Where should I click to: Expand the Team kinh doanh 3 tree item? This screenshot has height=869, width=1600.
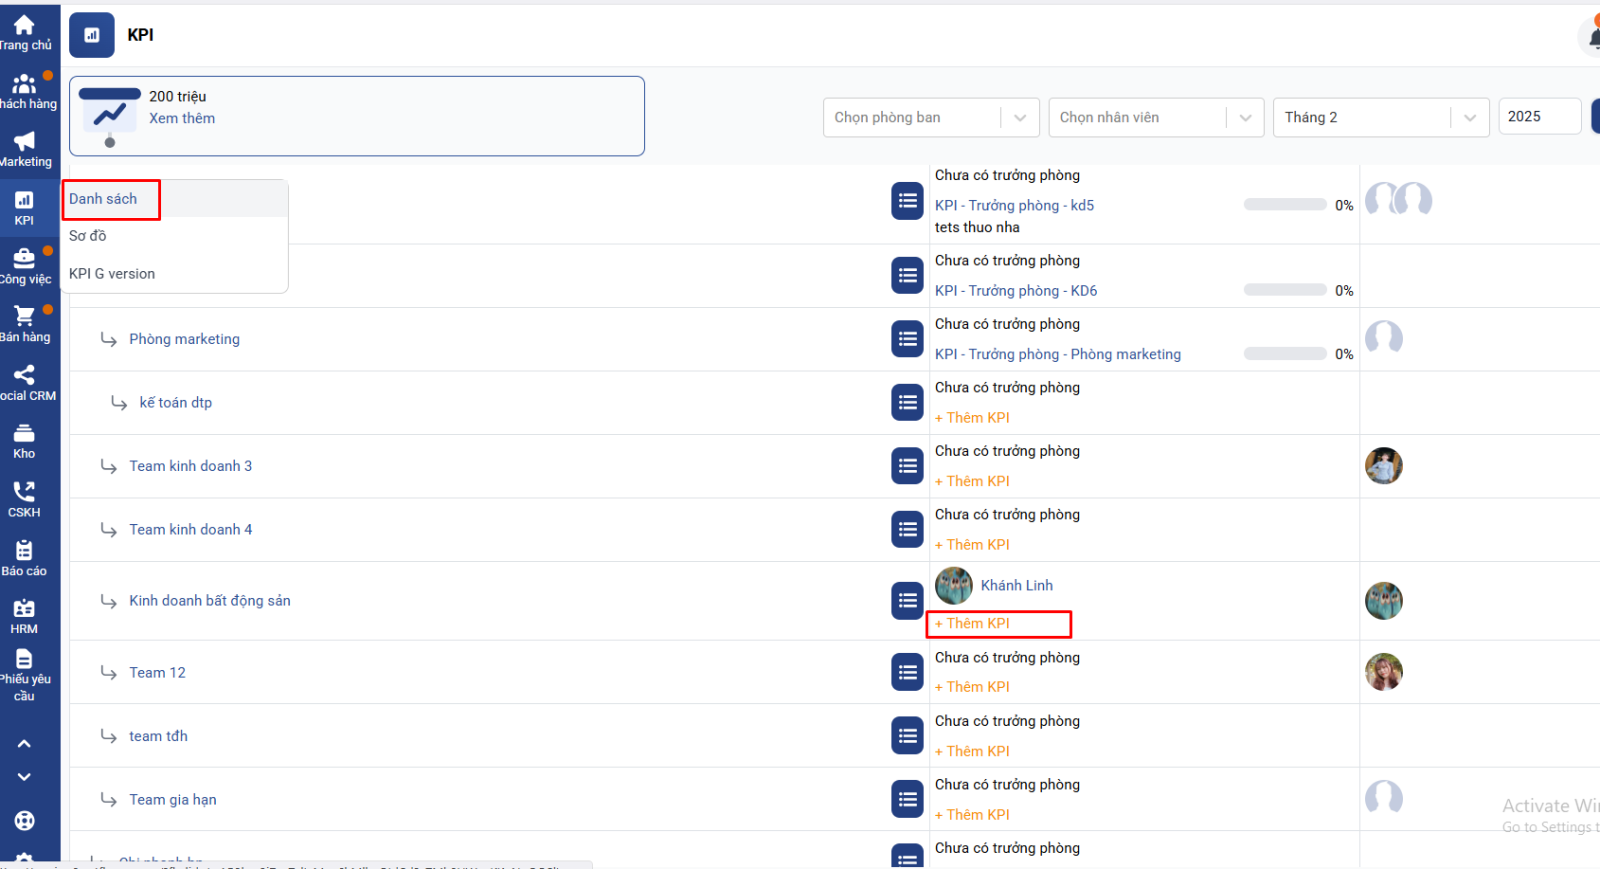click(x=109, y=466)
